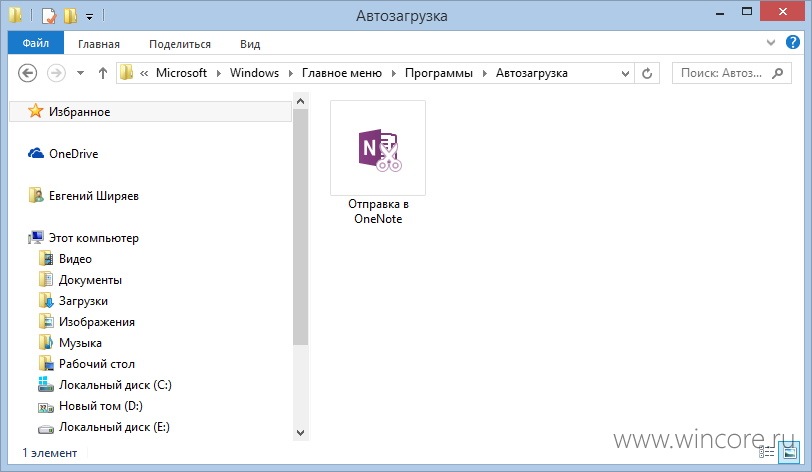Select Евгений Ширяев user folder

click(x=94, y=196)
